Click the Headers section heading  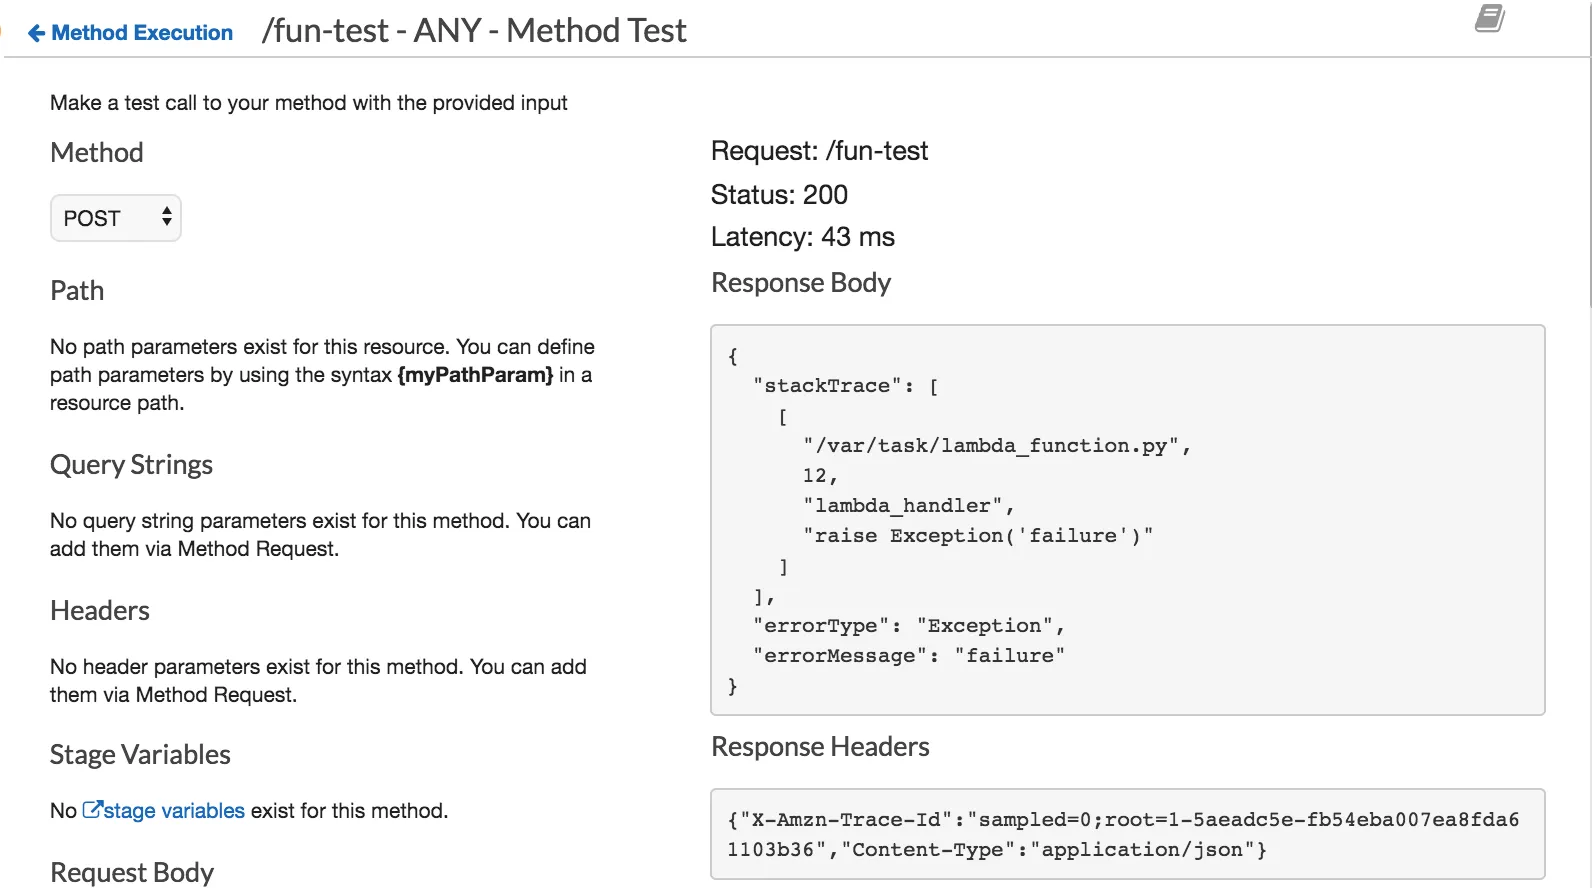[x=100, y=611]
